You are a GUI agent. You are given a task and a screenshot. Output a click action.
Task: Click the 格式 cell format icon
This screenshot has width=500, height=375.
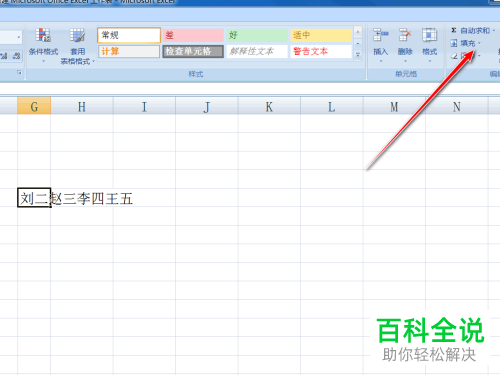click(x=429, y=35)
